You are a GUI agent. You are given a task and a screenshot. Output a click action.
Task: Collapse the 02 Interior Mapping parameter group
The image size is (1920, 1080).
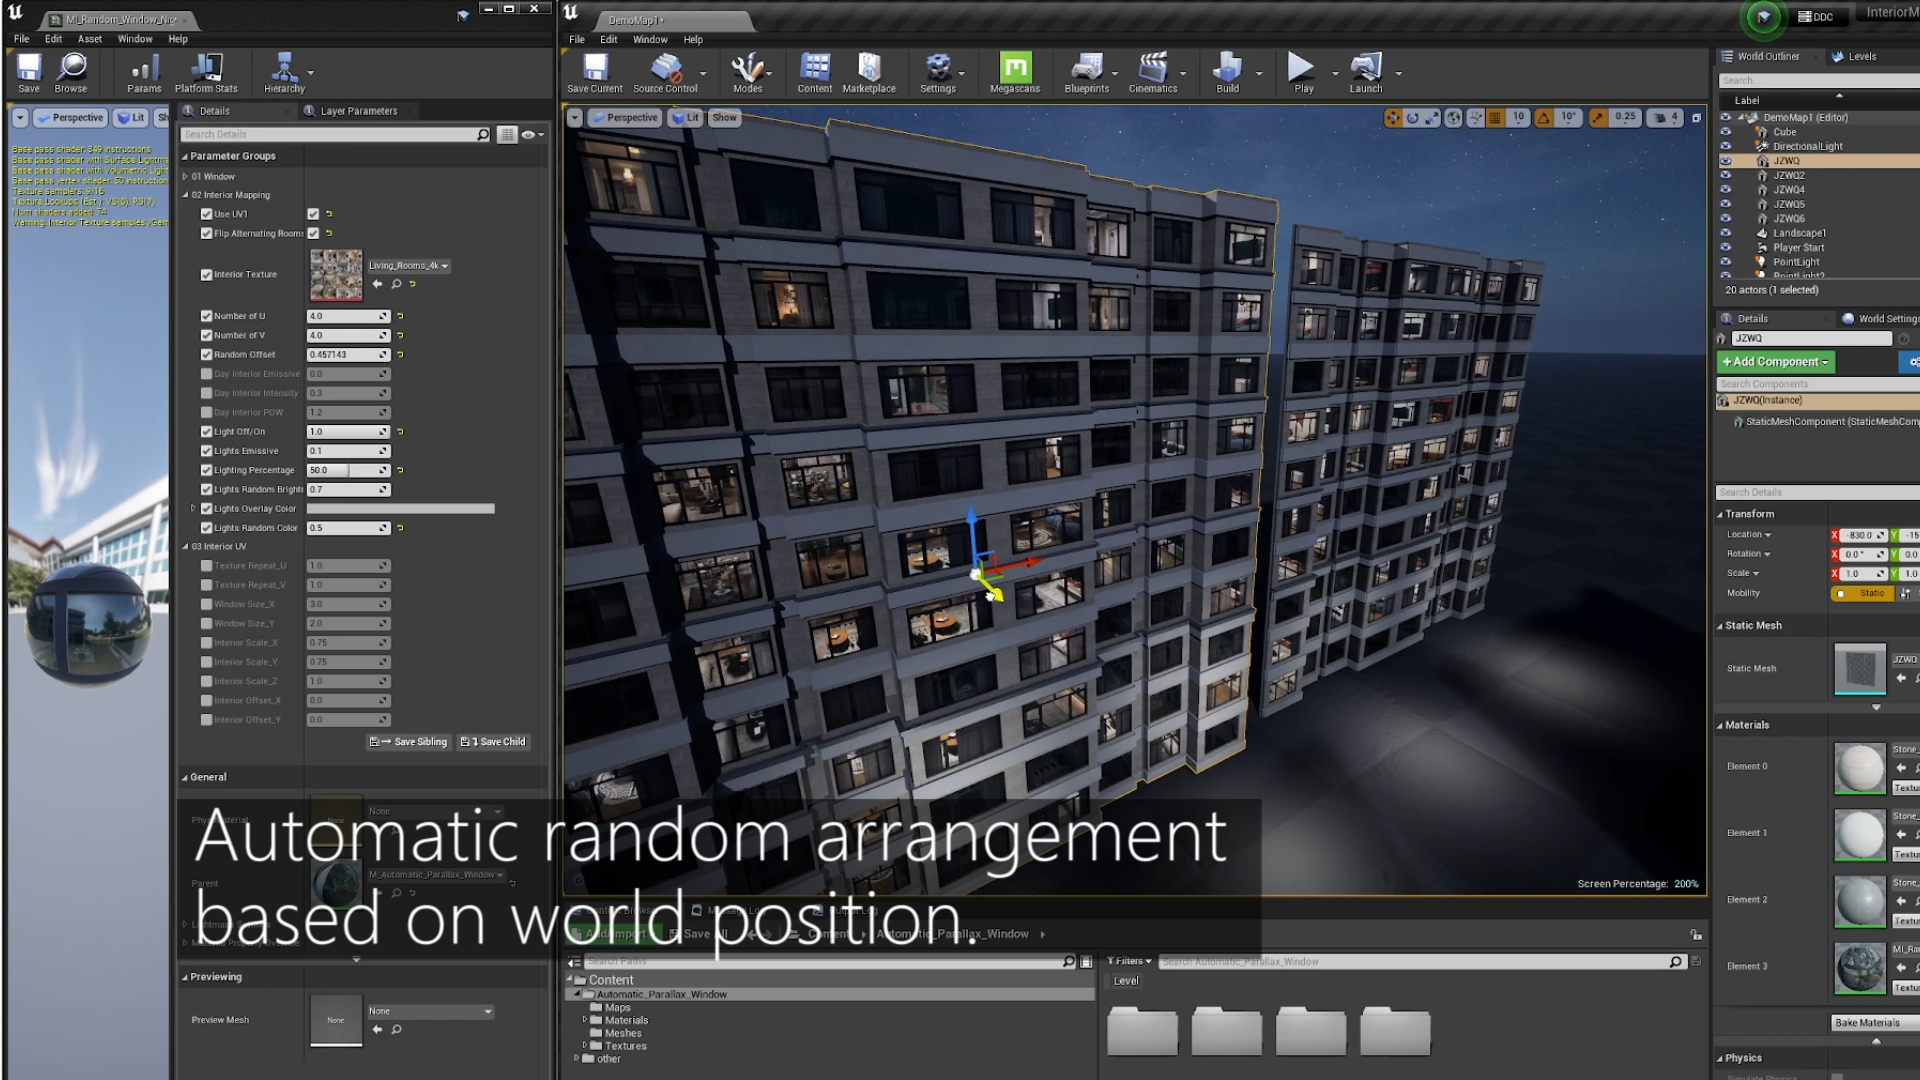click(186, 194)
